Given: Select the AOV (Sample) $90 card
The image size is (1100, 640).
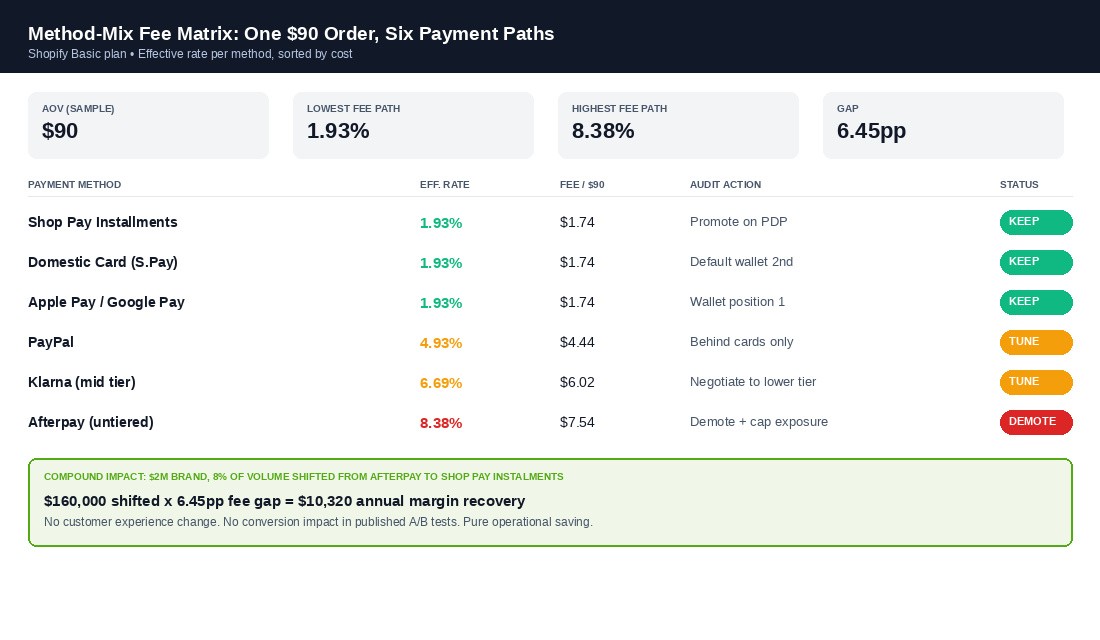Looking at the screenshot, I should tap(148, 125).
